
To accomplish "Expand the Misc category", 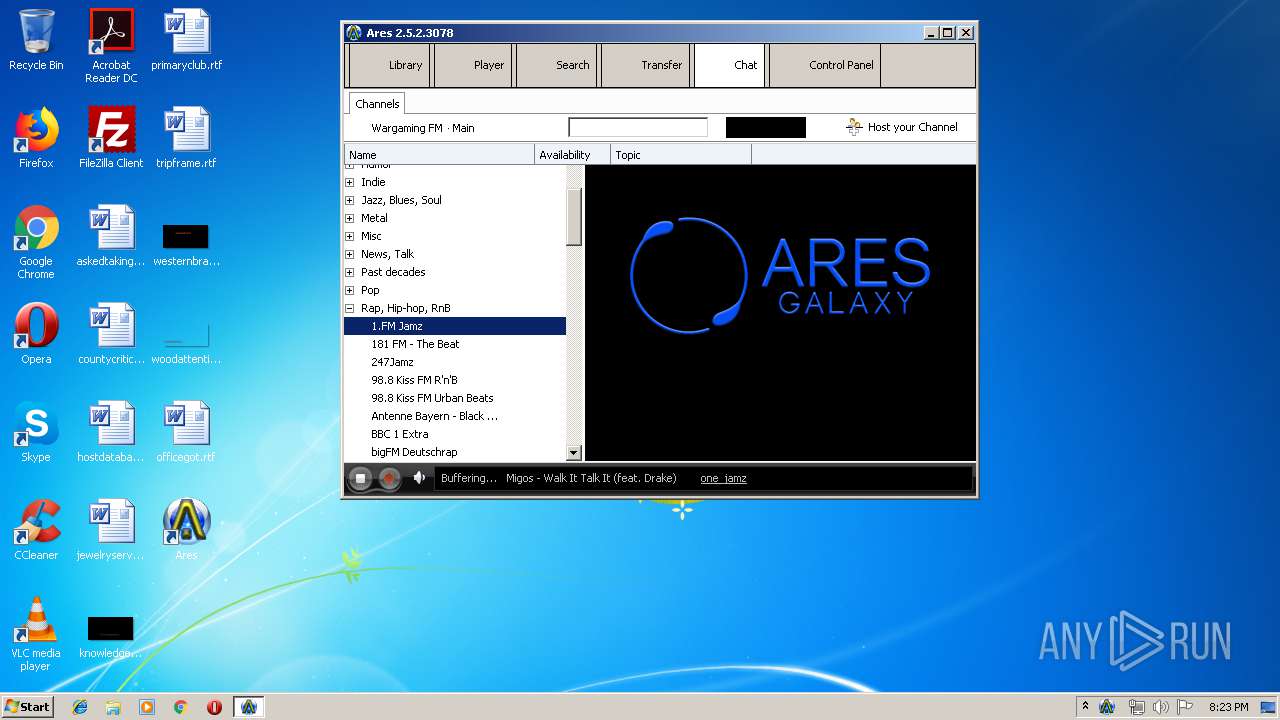I will (x=350, y=236).
